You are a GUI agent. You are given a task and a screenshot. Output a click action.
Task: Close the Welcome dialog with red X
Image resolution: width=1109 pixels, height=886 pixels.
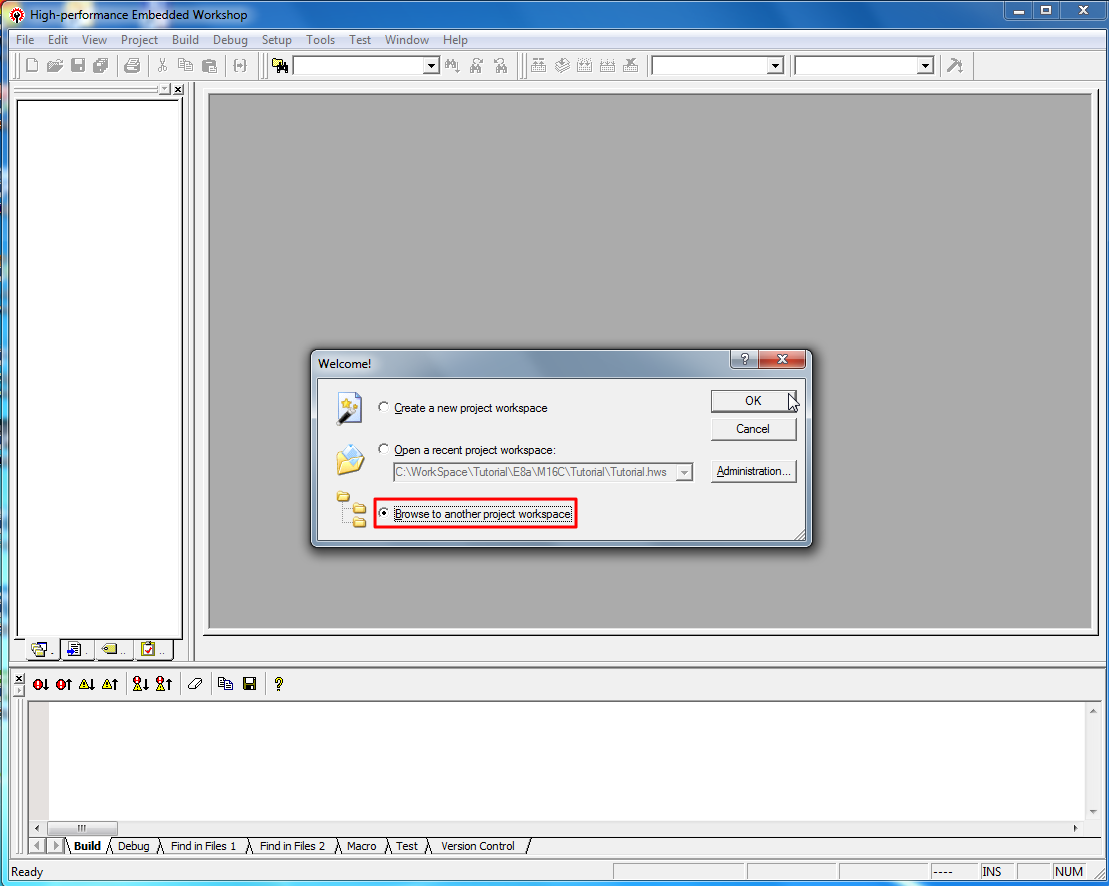point(782,359)
